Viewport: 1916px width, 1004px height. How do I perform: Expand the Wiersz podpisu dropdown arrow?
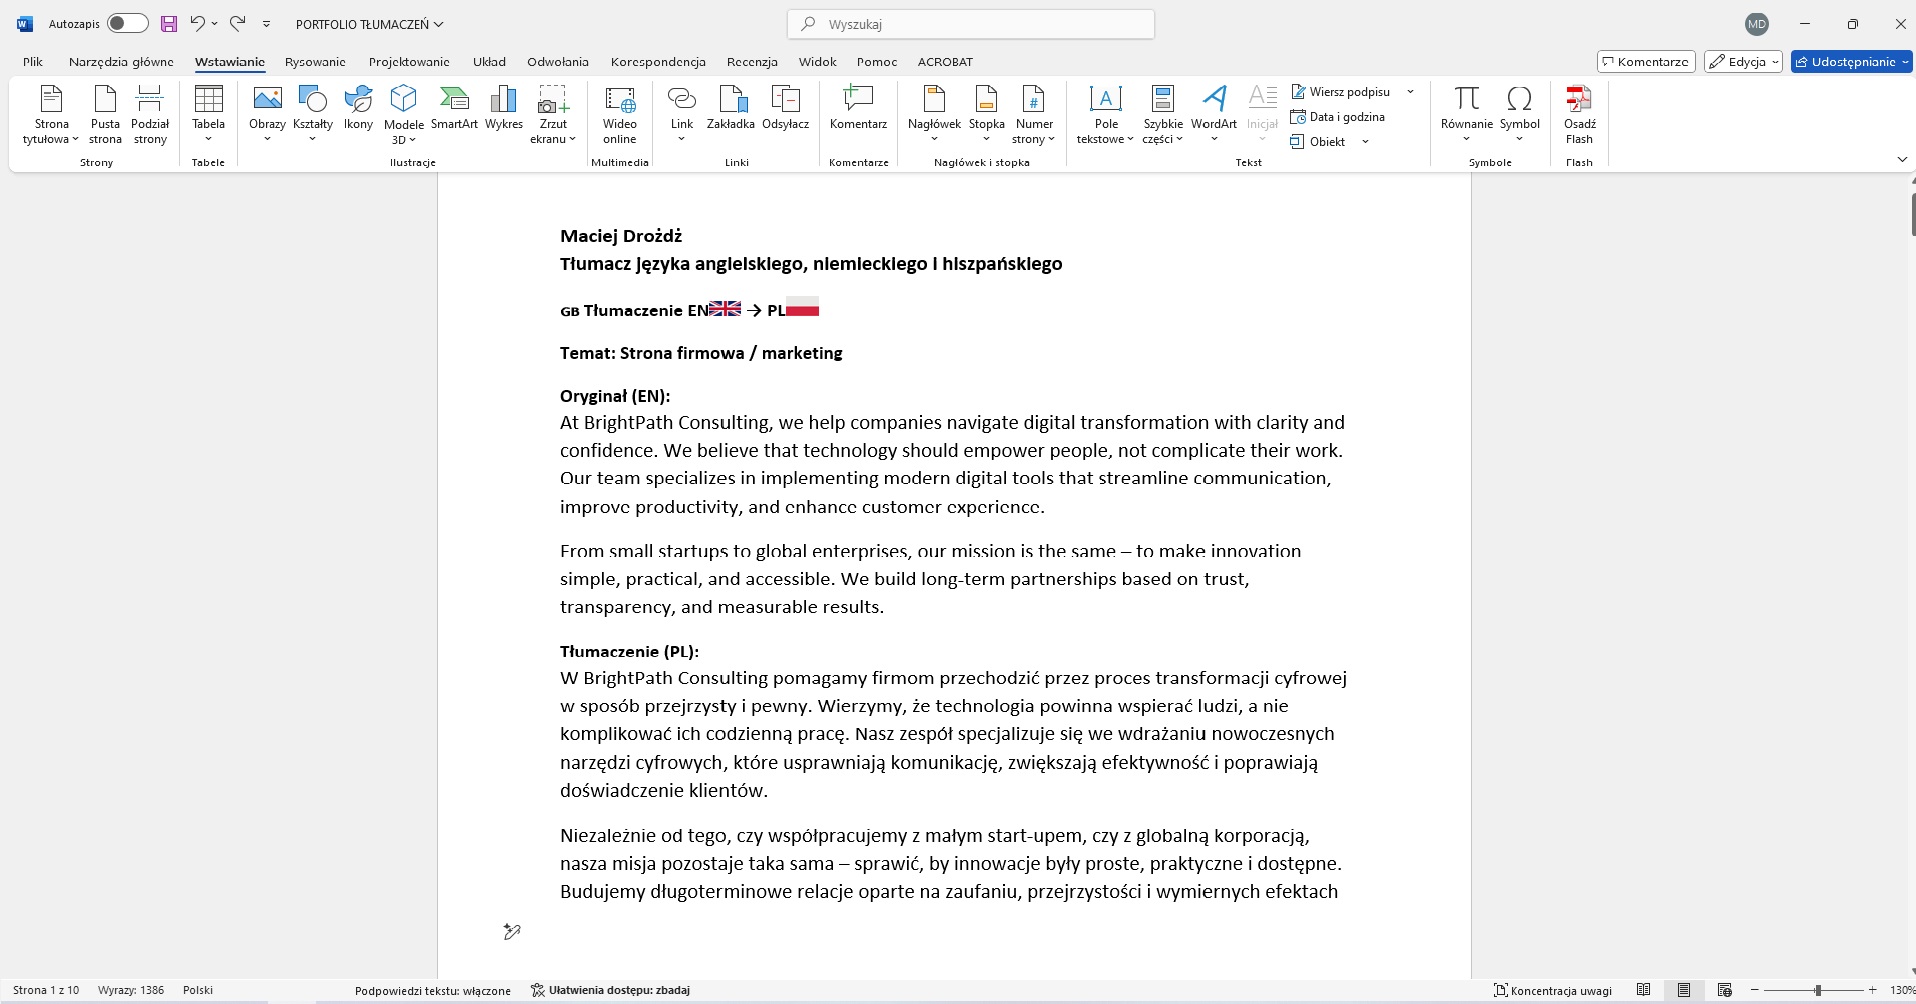(1410, 92)
